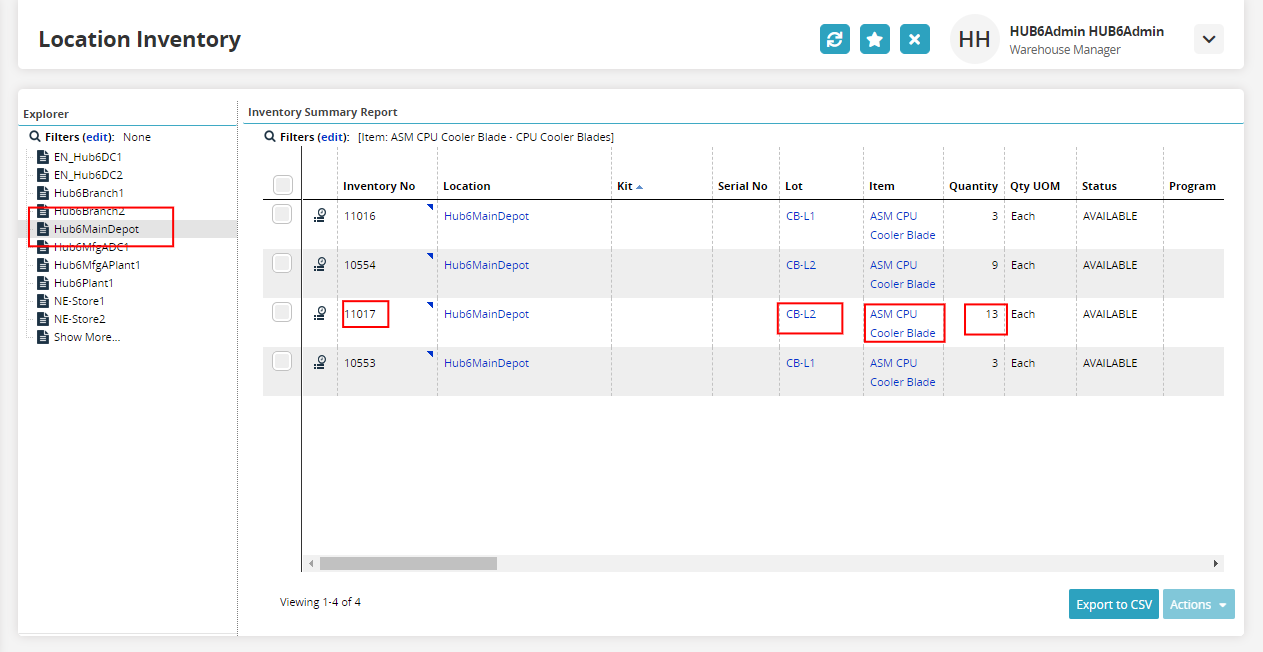Click inventory number 11017 cell
Image resolution: width=1263 pixels, height=652 pixels.
click(360, 314)
